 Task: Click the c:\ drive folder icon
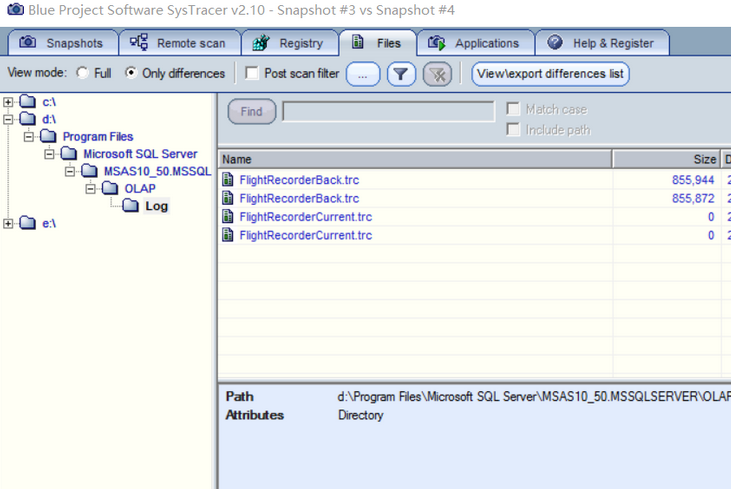point(28,101)
